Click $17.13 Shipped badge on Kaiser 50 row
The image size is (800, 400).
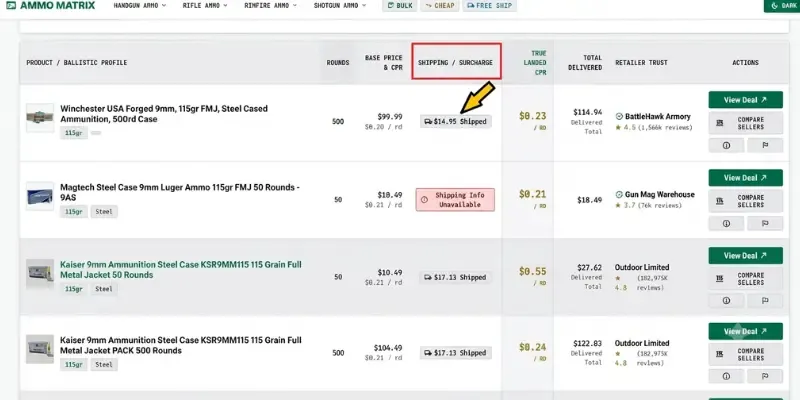click(456, 278)
